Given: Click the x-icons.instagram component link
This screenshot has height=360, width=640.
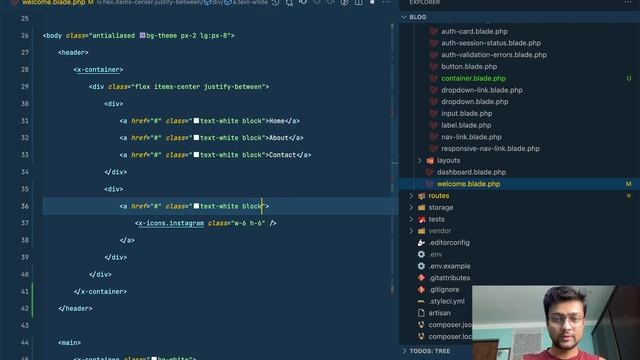Looking at the screenshot, I should tap(171, 223).
